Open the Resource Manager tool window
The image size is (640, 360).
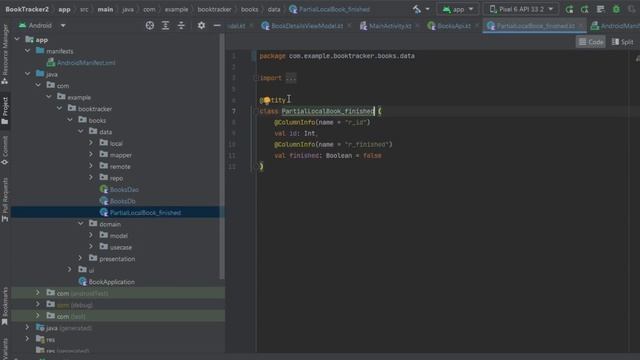pos(5,54)
